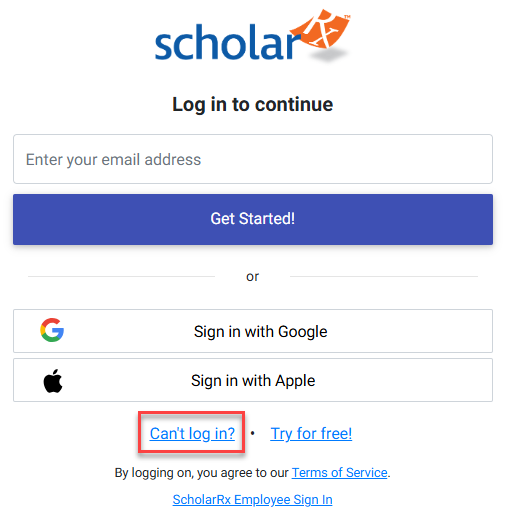This screenshot has width=506, height=524.
Task: Click the divider line right of 'or'
Action: 384,276
